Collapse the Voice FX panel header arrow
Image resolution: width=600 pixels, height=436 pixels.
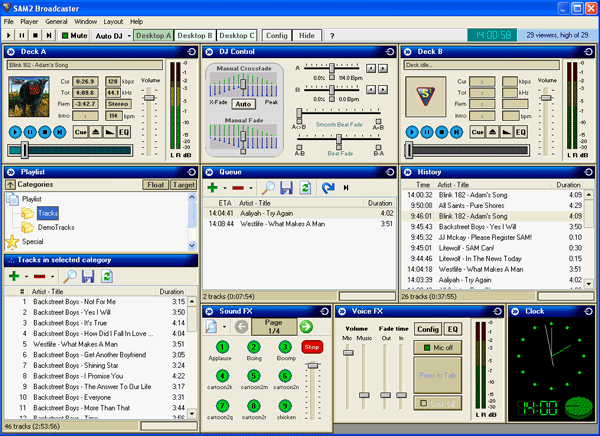pos(342,312)
